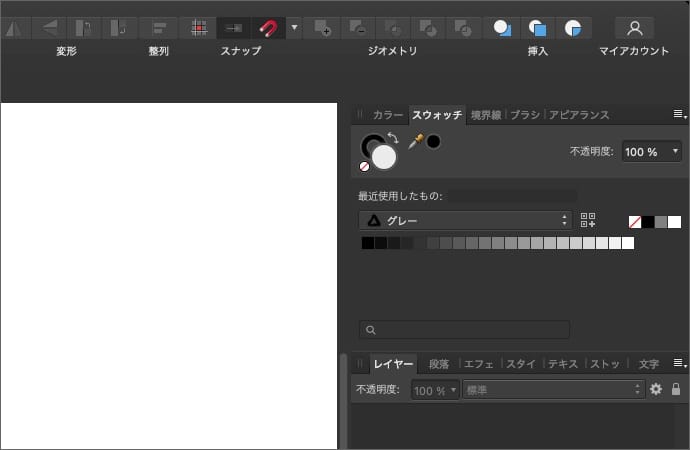
Task: Select the Insert Inside Selection icon
Action: pyautogui.click(x=572, y=28)
